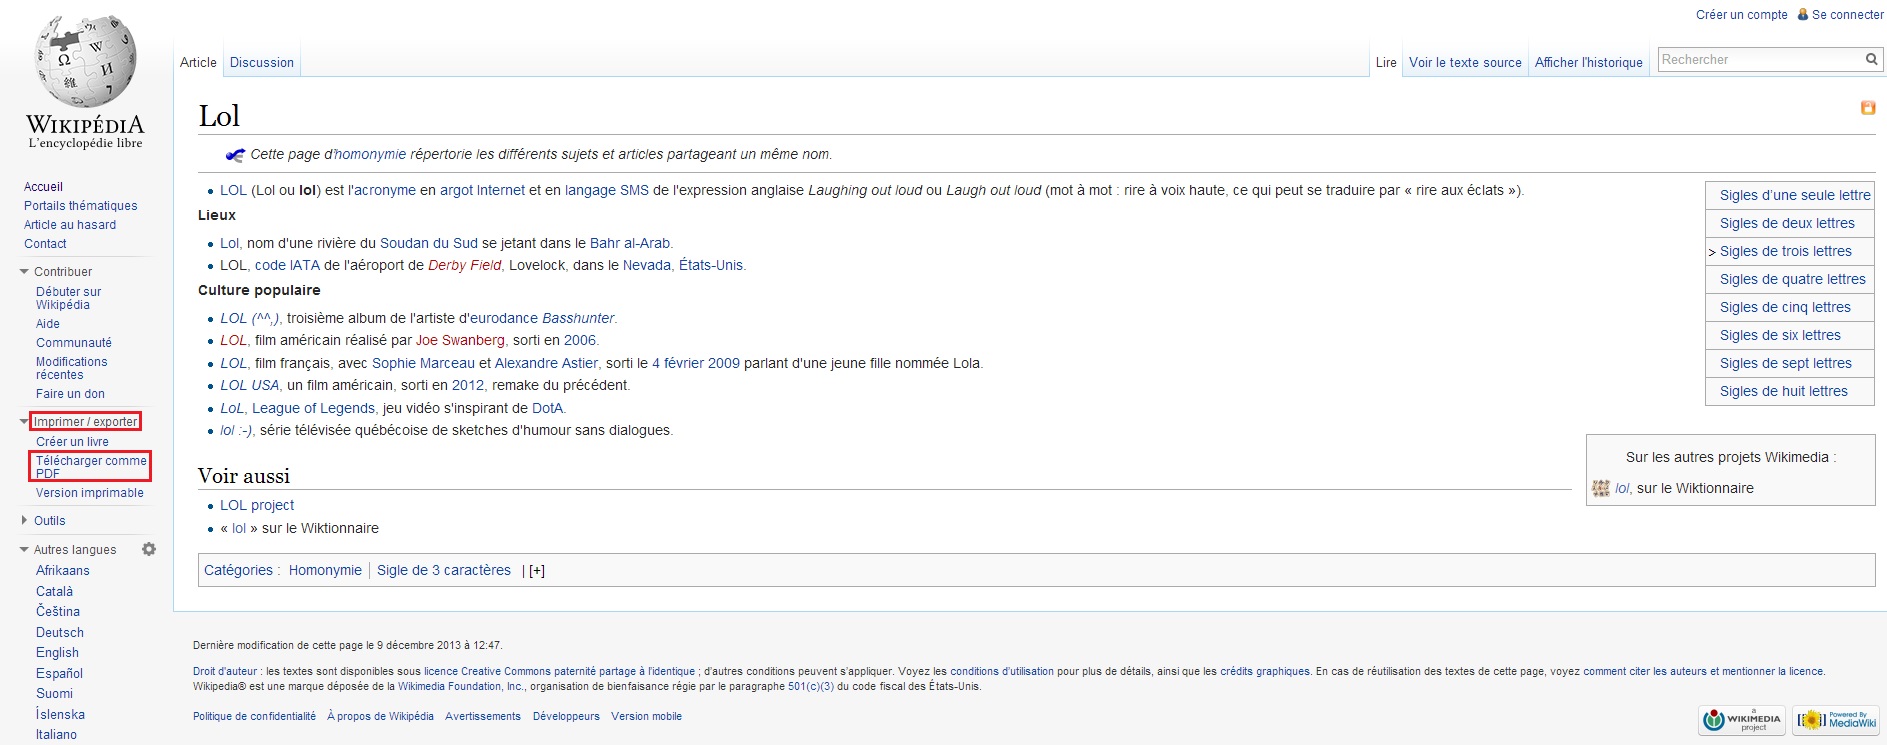Screen dimensions: 1887x745
Task: Select Afrikaans language link
Action: tap(63, 571)
